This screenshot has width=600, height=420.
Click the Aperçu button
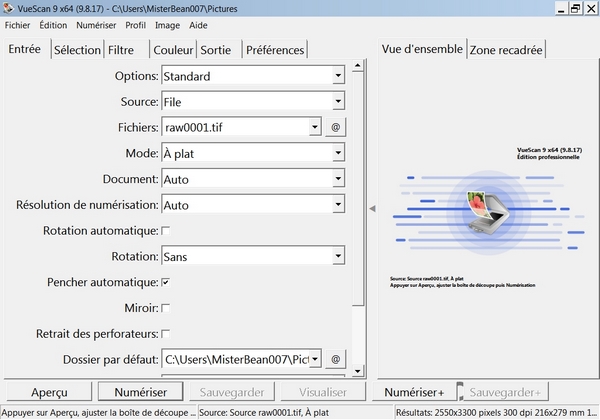(x=49, y=392)
